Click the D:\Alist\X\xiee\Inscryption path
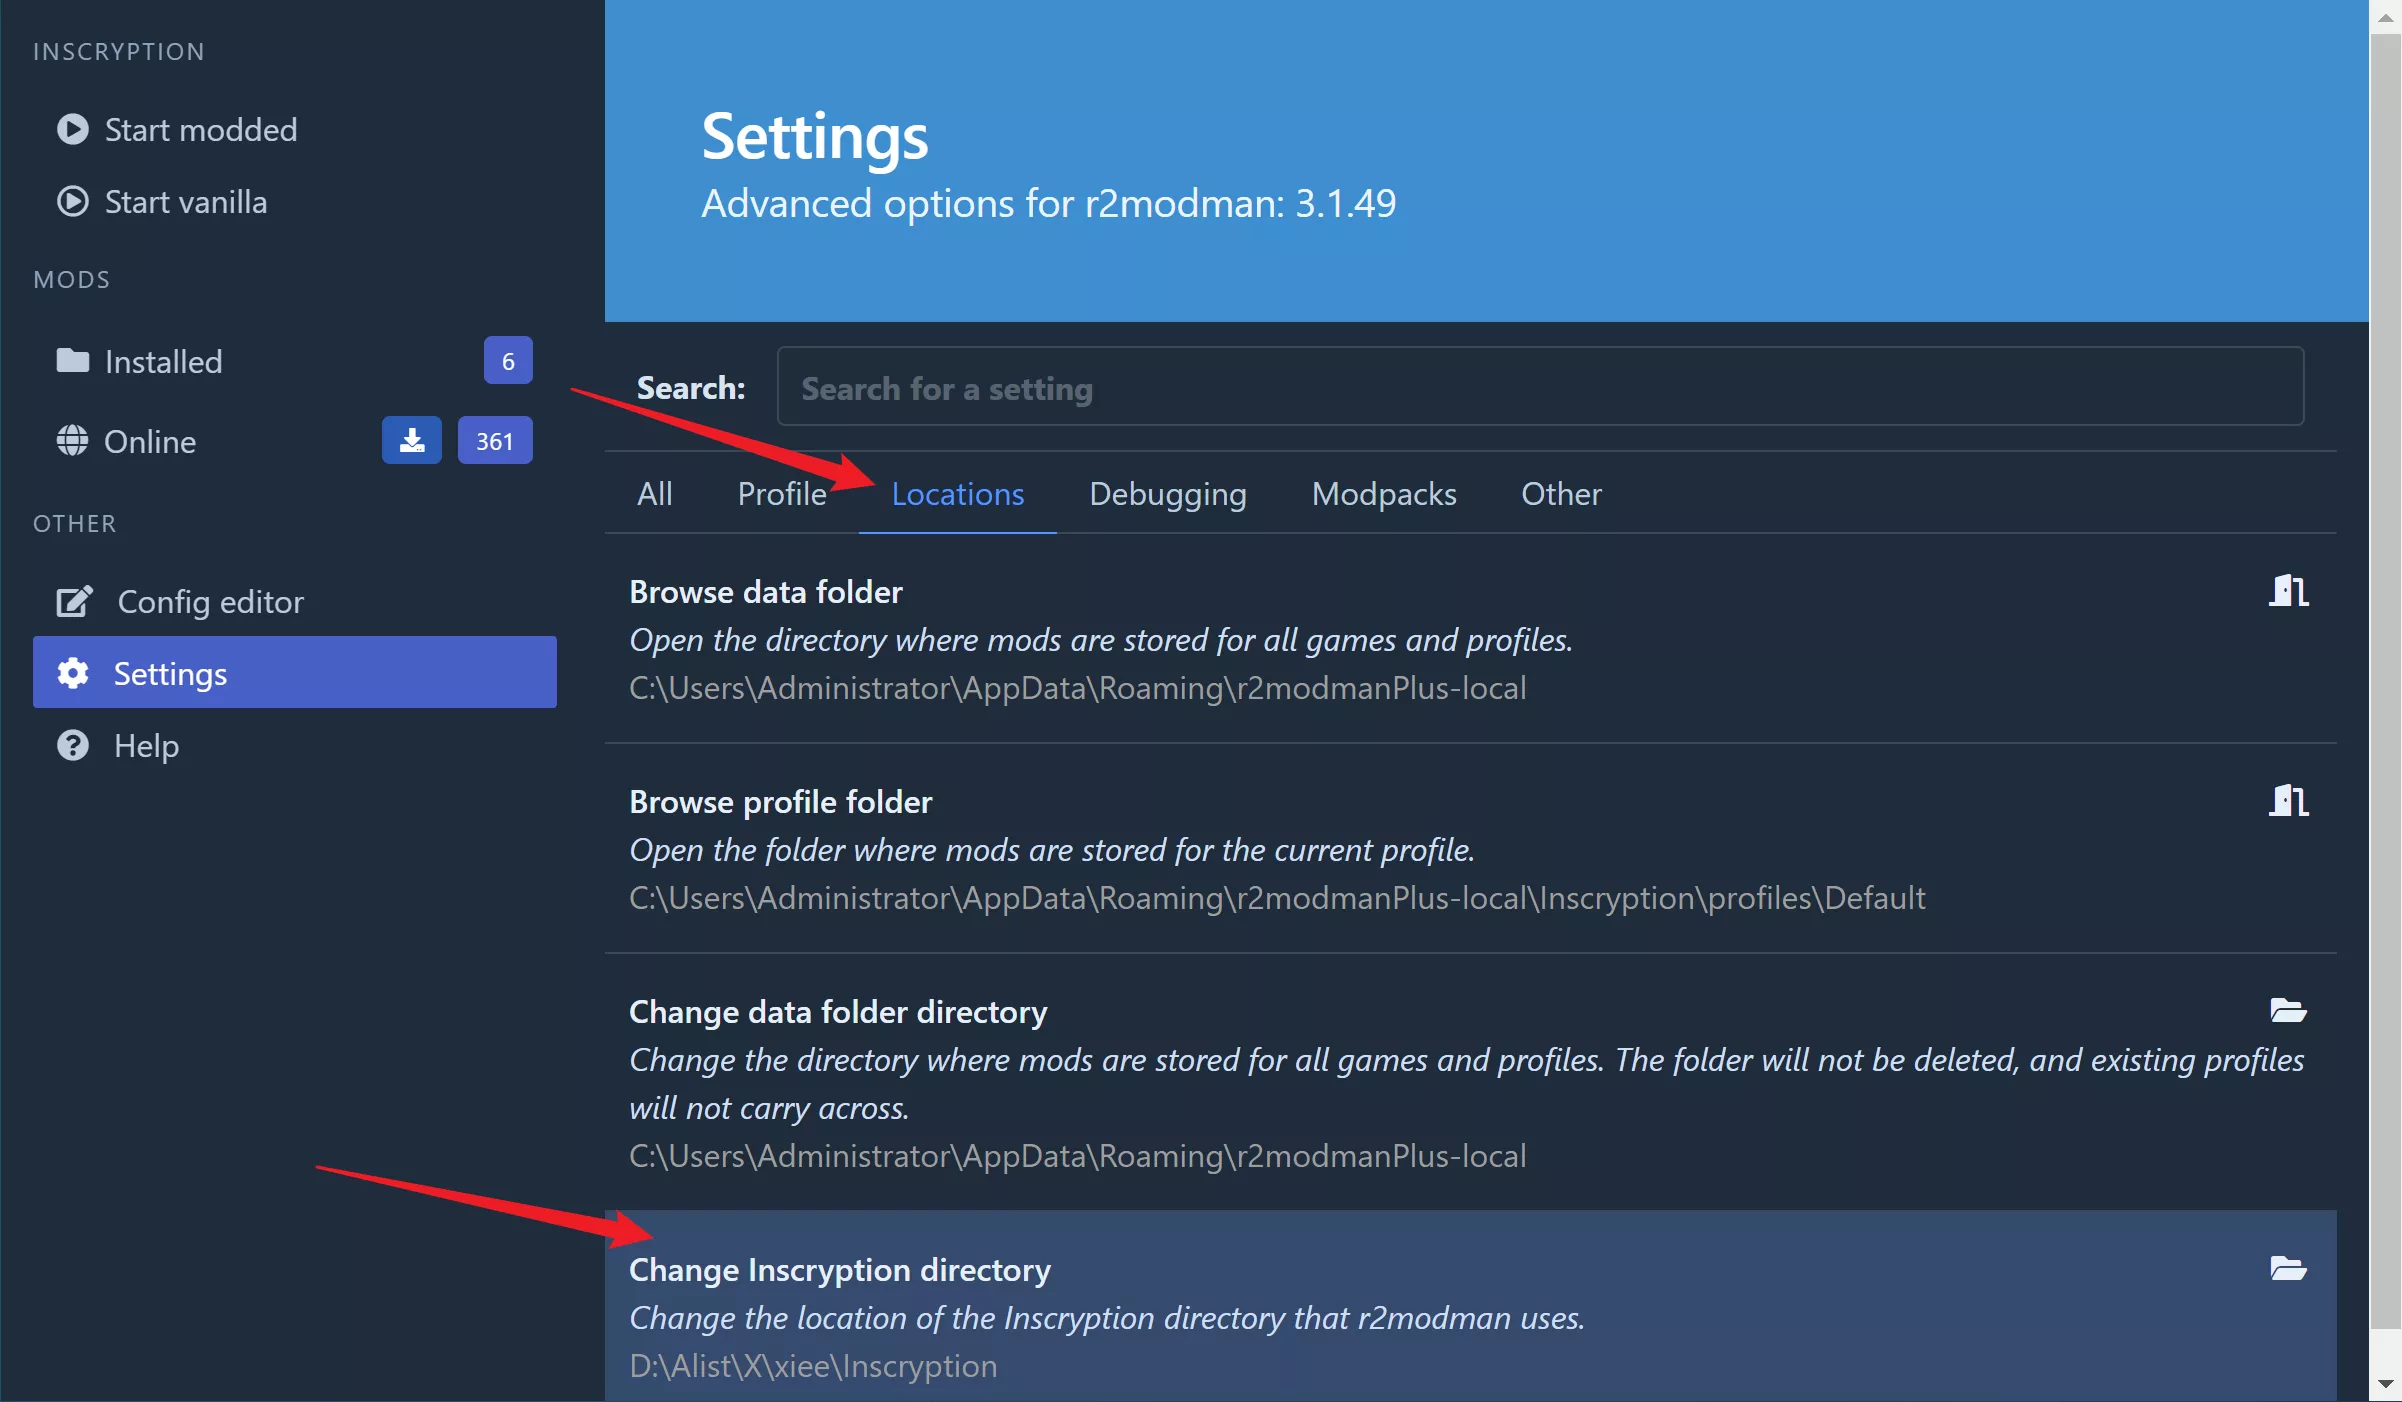Image resolution: width=2402 pixels, height=1402 pixels. [813, 1366]
